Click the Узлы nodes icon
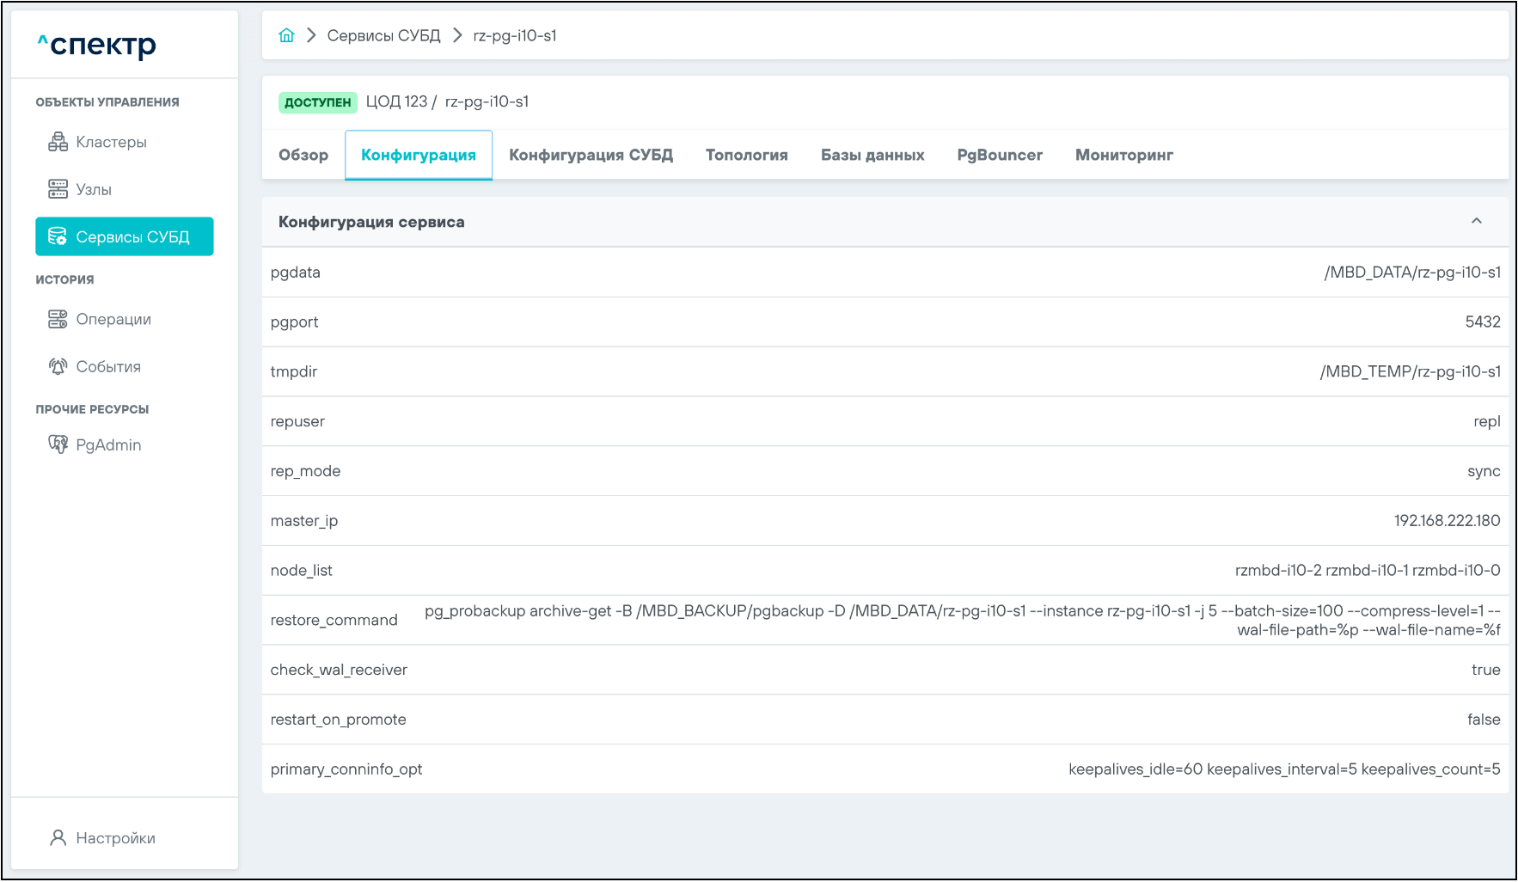The height and width of the screenshot is (882, 1518). (x=58, y=189)
